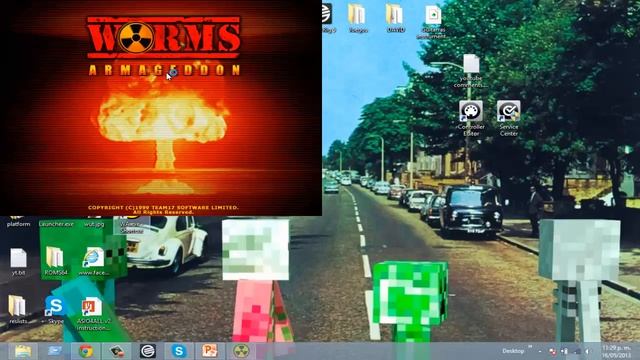
Task: Open the Skype desktop shortcut
Action: pos(55,310)
